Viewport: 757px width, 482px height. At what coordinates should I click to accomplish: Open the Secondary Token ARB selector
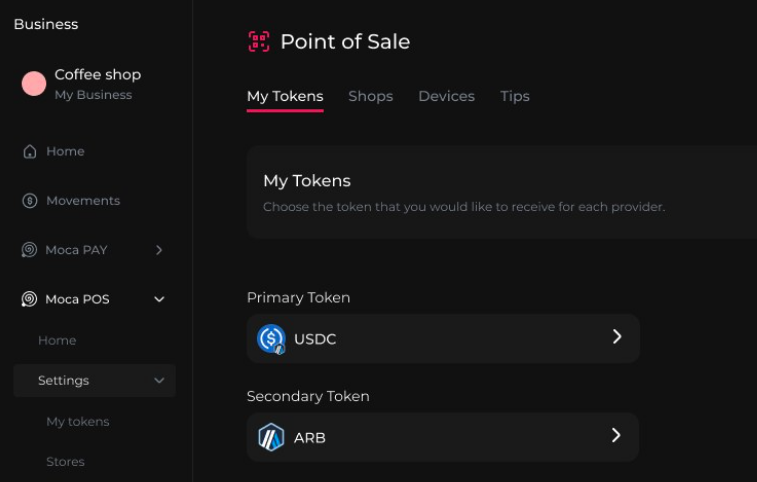[x=442, y=437]
